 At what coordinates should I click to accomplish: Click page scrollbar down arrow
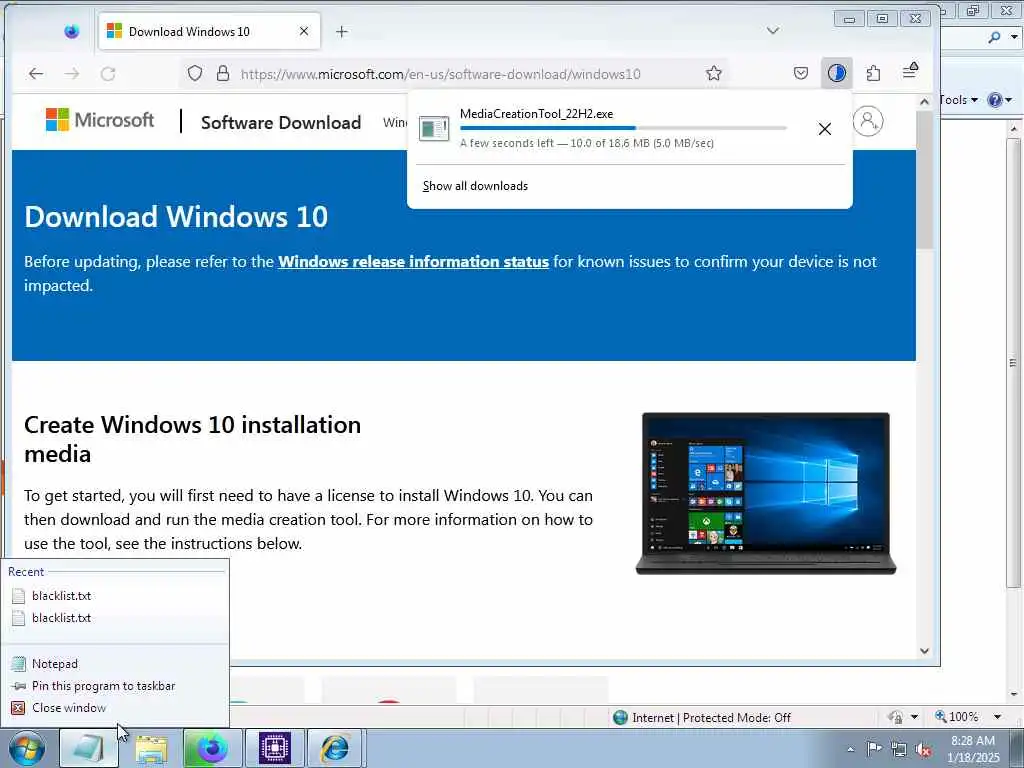924,650
